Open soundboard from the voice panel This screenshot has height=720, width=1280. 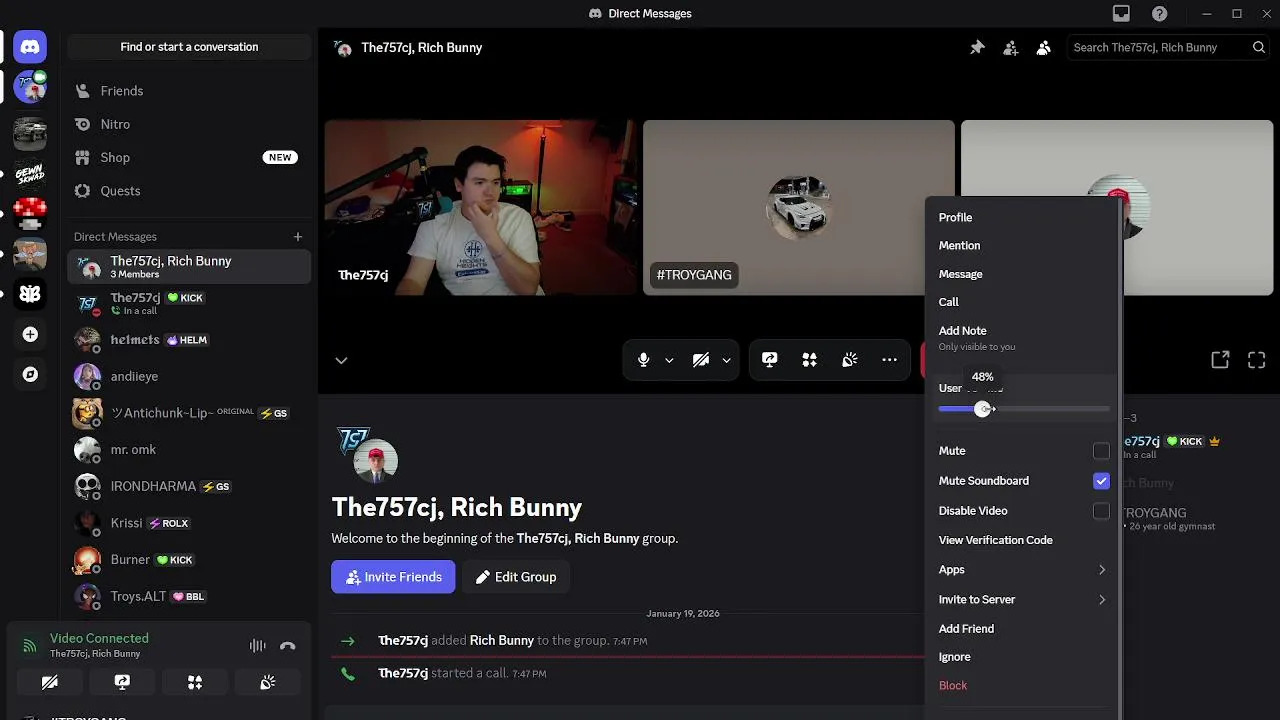tap(267, 682)
